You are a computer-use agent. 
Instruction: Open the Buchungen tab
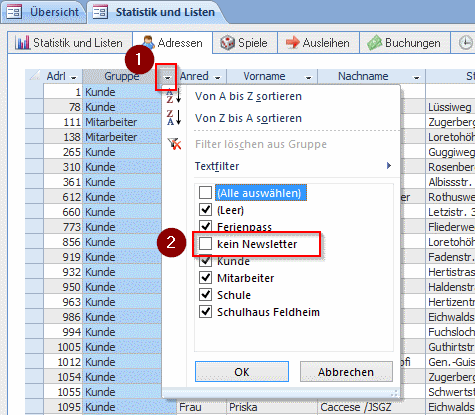tap(405, 43)
